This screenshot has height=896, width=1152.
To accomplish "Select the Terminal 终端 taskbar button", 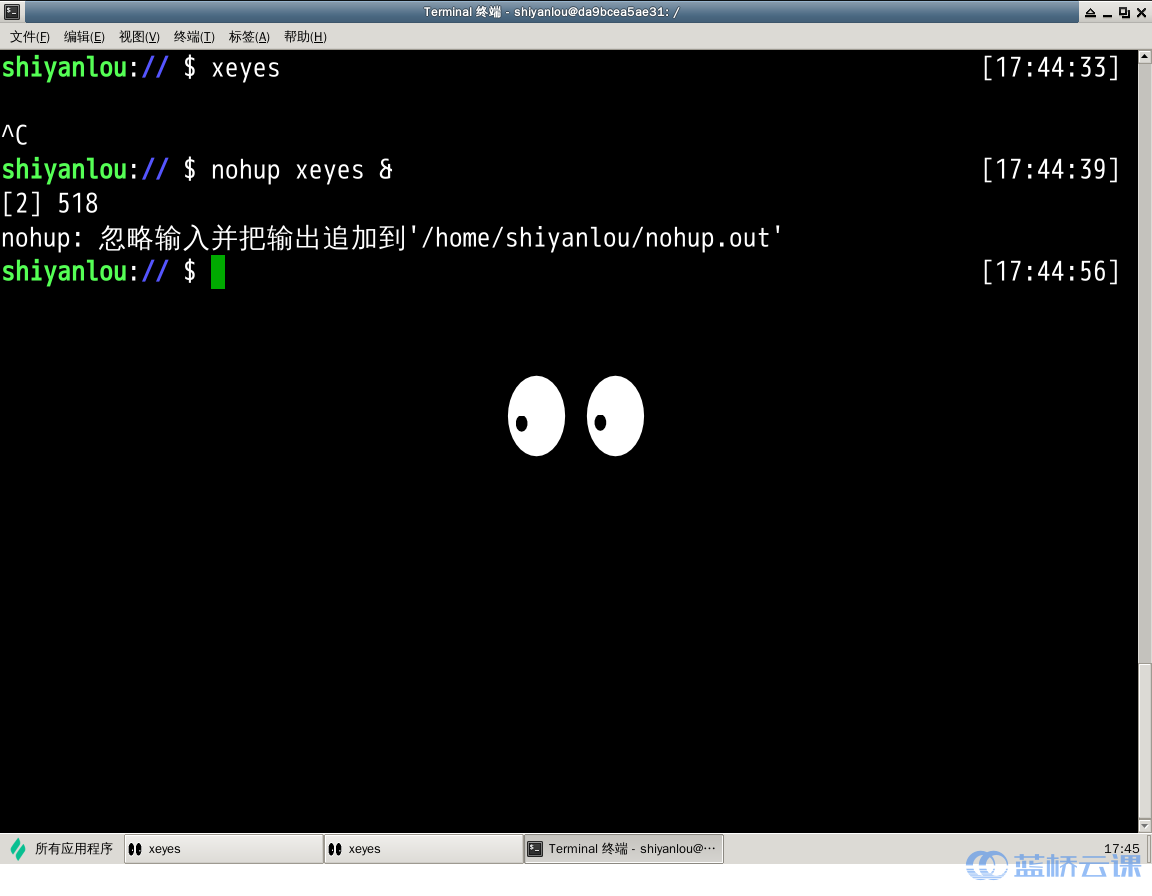I will click(x=623, y=849).
